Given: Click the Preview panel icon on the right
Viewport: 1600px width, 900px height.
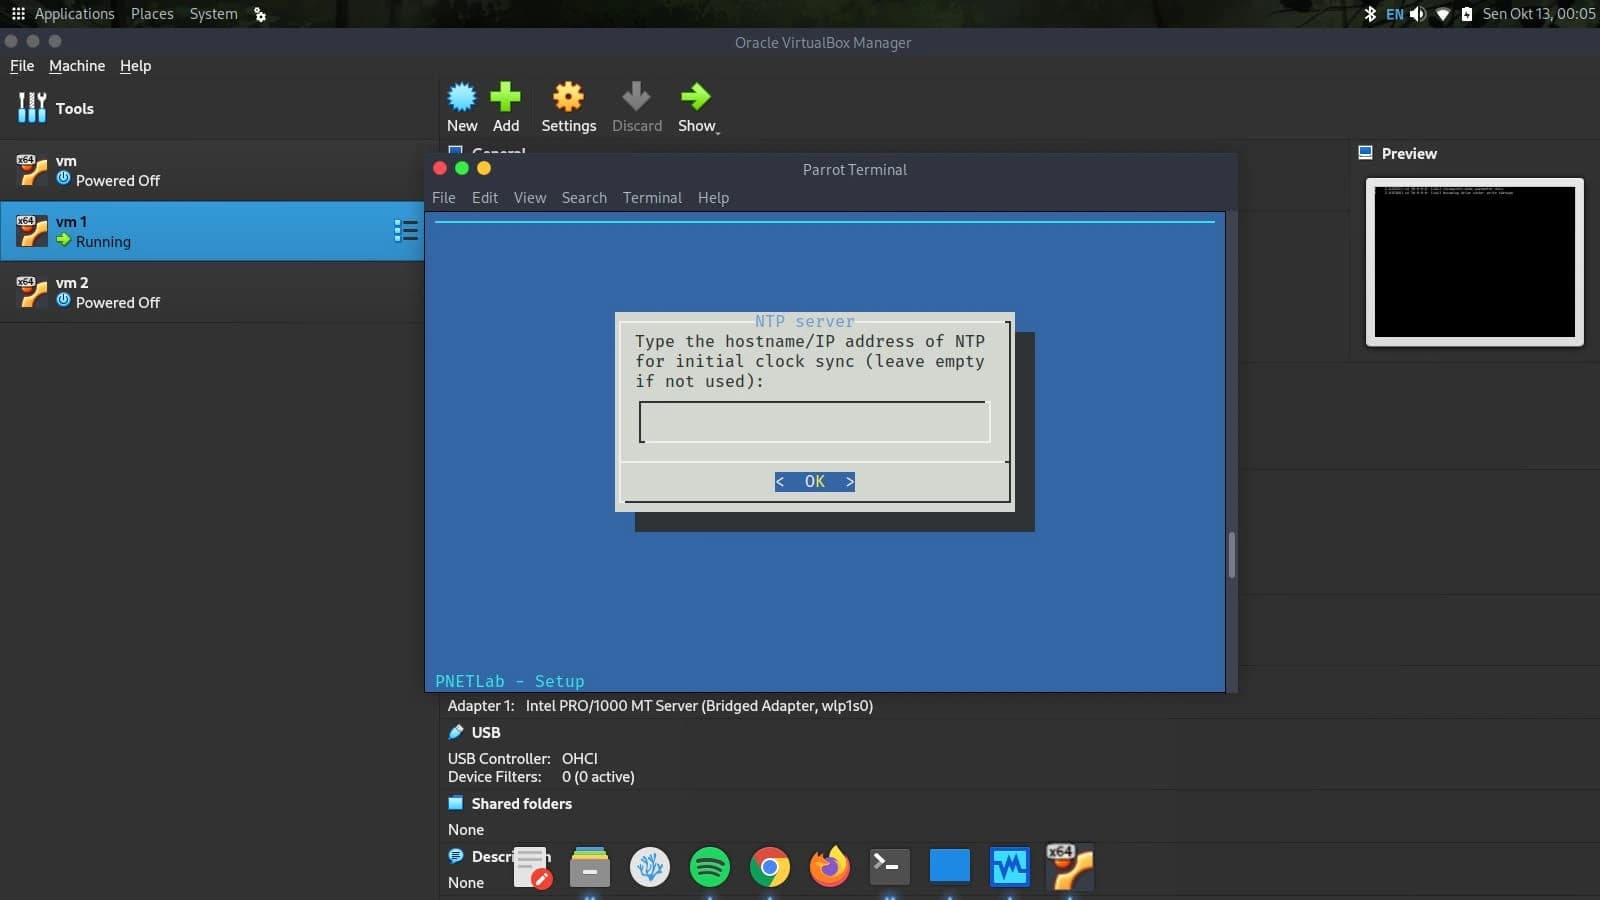Looking at the screenshot, I should tap(1366, 152).
